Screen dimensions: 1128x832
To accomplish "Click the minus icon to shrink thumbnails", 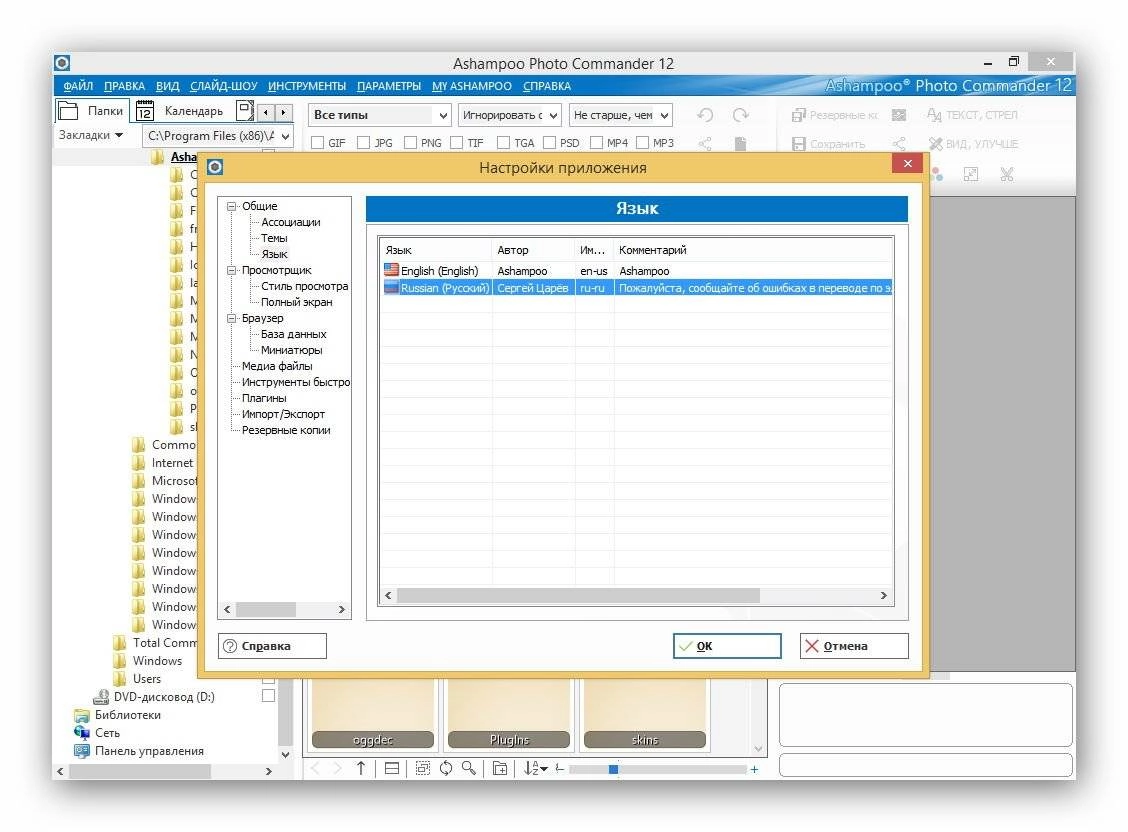I will 560,769.
